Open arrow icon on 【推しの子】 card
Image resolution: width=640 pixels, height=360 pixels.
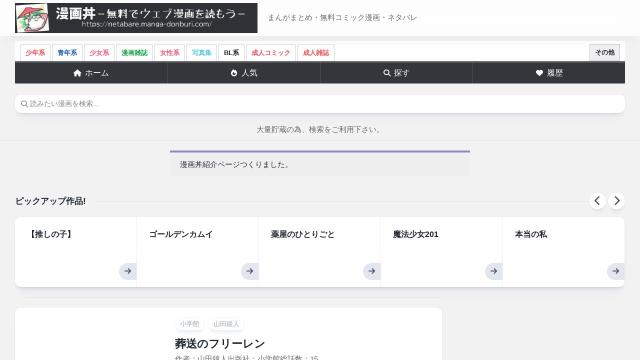point(128,271)
